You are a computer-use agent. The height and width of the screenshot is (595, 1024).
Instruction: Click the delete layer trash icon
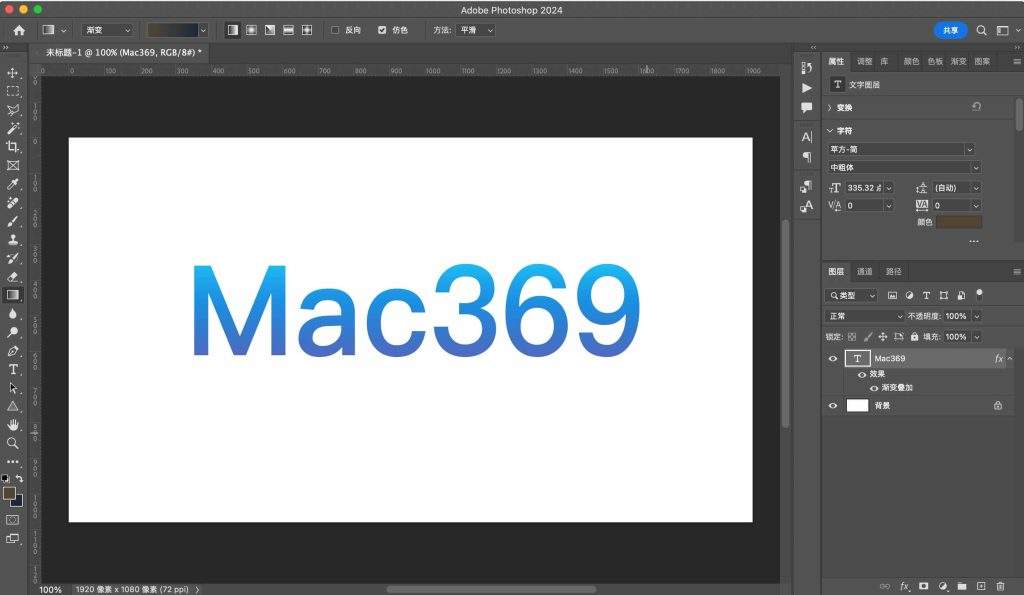(x=1000, y=586)
